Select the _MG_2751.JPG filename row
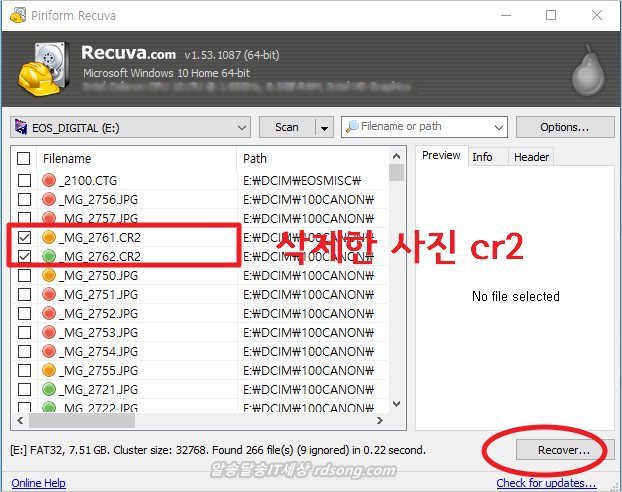 [x=98, y=294]
